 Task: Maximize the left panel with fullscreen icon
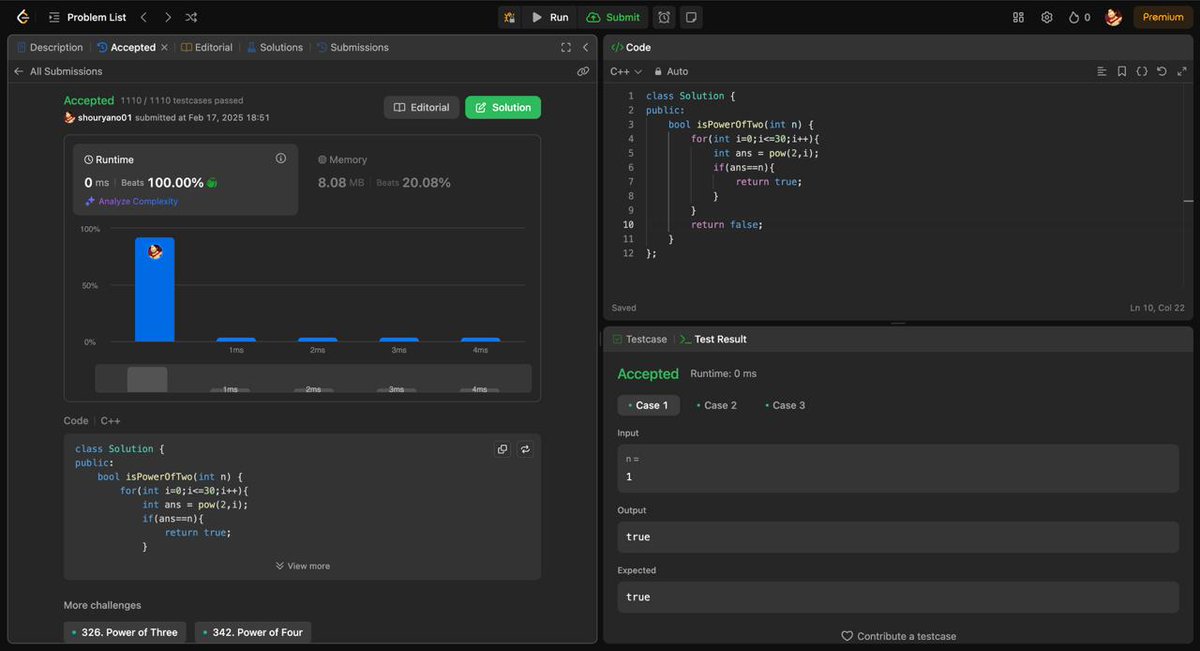click(566, 47)
